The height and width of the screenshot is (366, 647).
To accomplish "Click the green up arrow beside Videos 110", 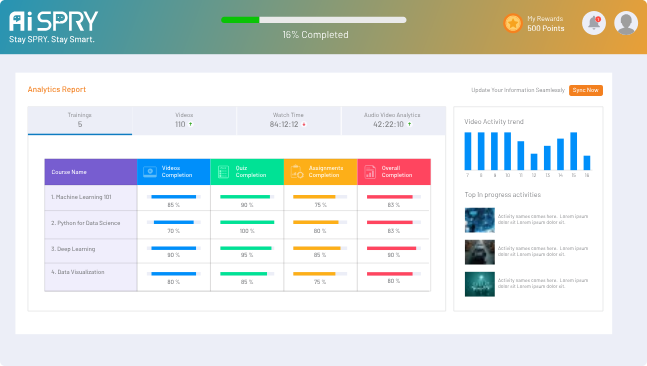I will (191, 124).
